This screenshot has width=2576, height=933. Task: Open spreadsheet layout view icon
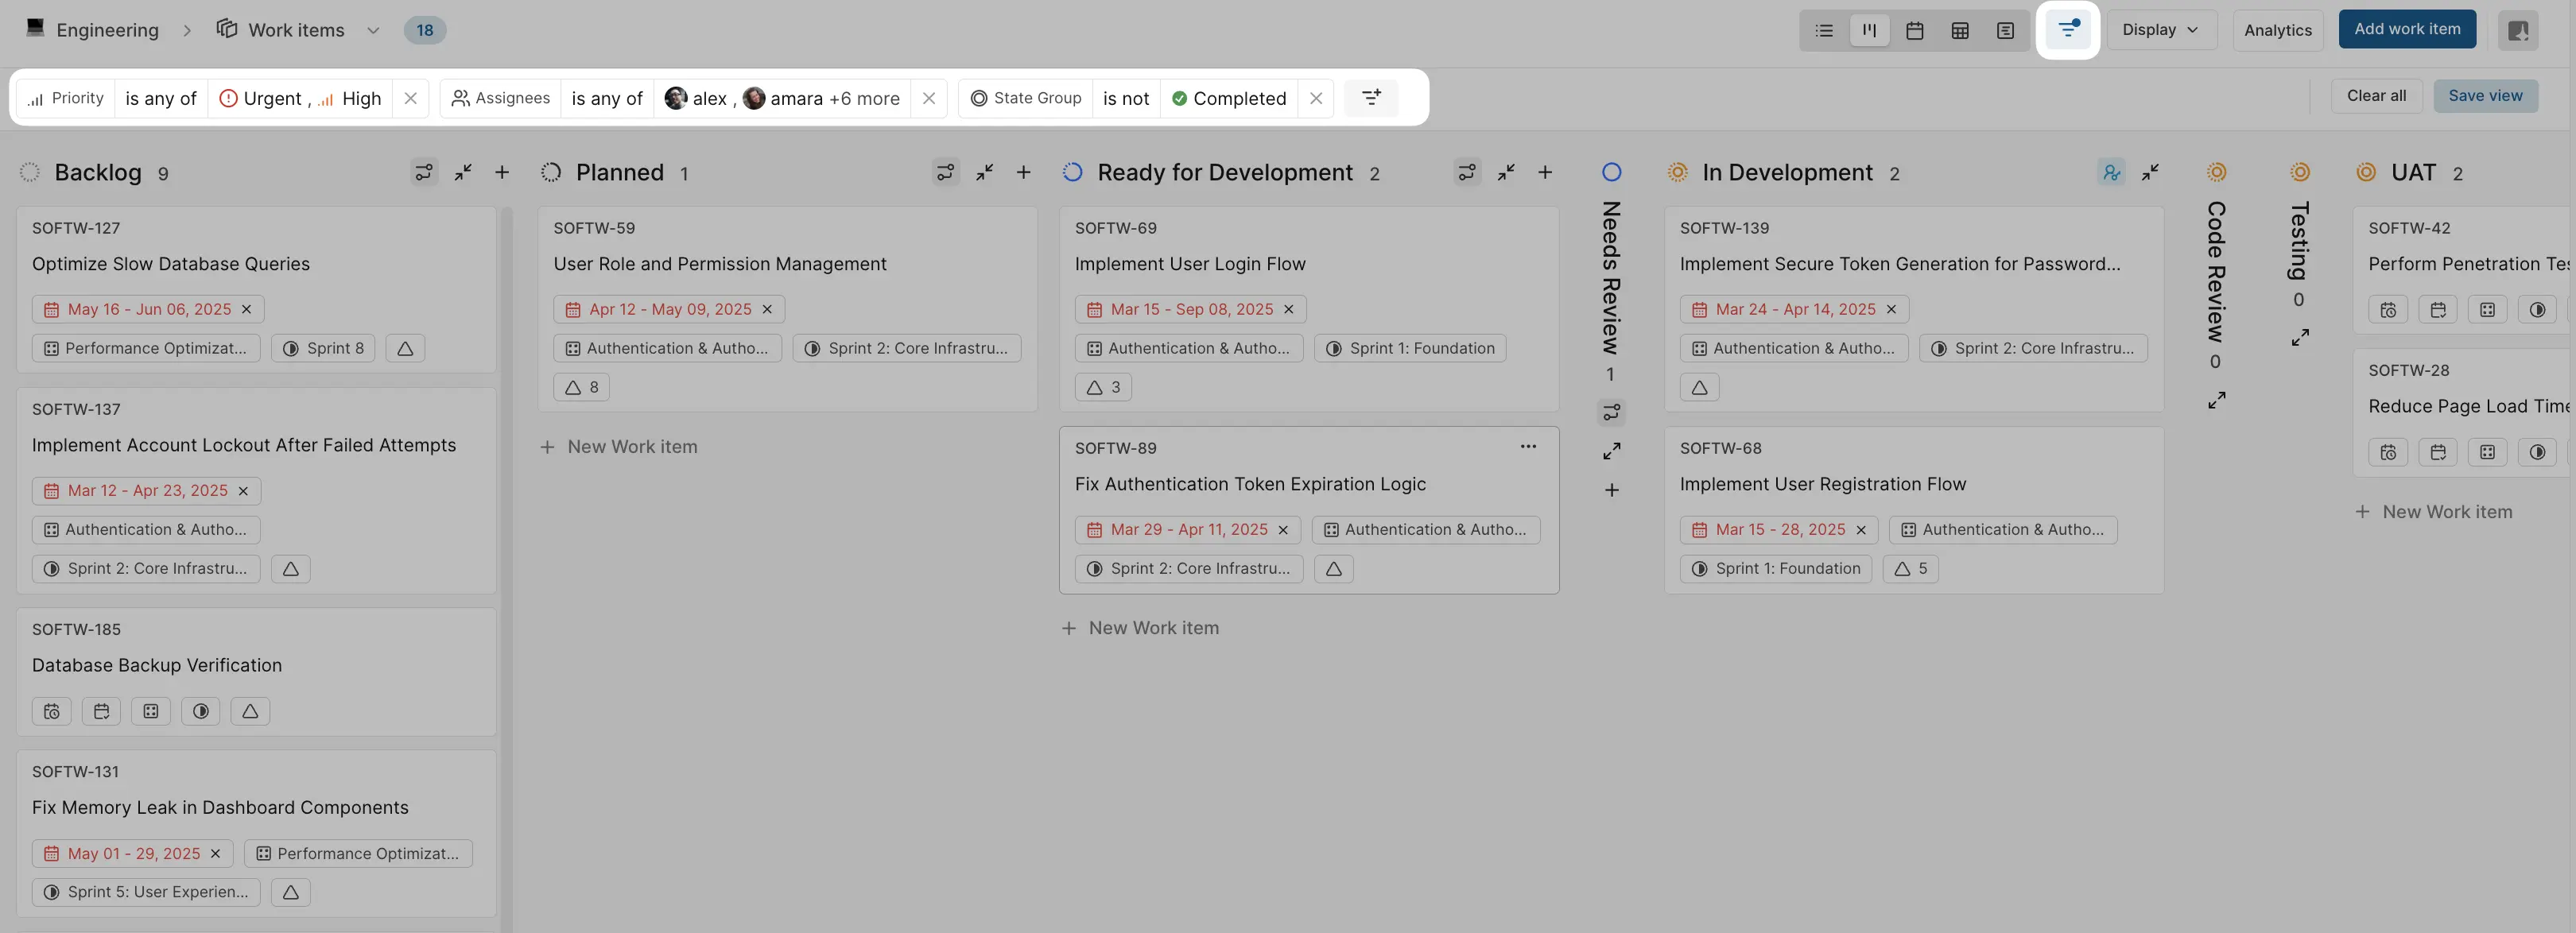pyautogui.click(x=1959, y=30)
